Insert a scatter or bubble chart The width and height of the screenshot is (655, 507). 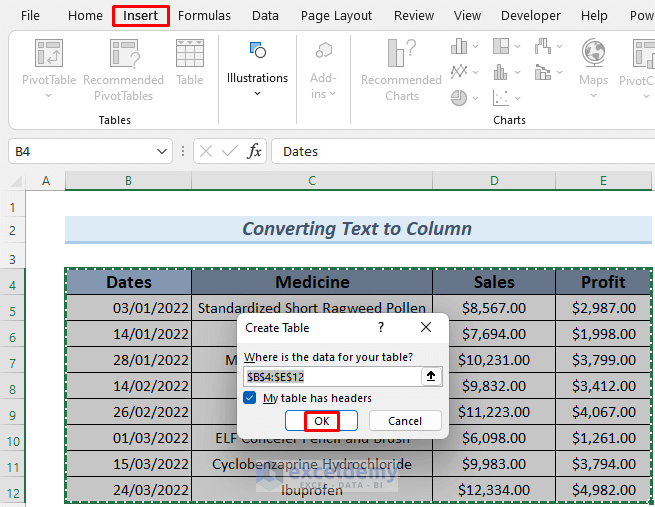[x=500, y=98]
